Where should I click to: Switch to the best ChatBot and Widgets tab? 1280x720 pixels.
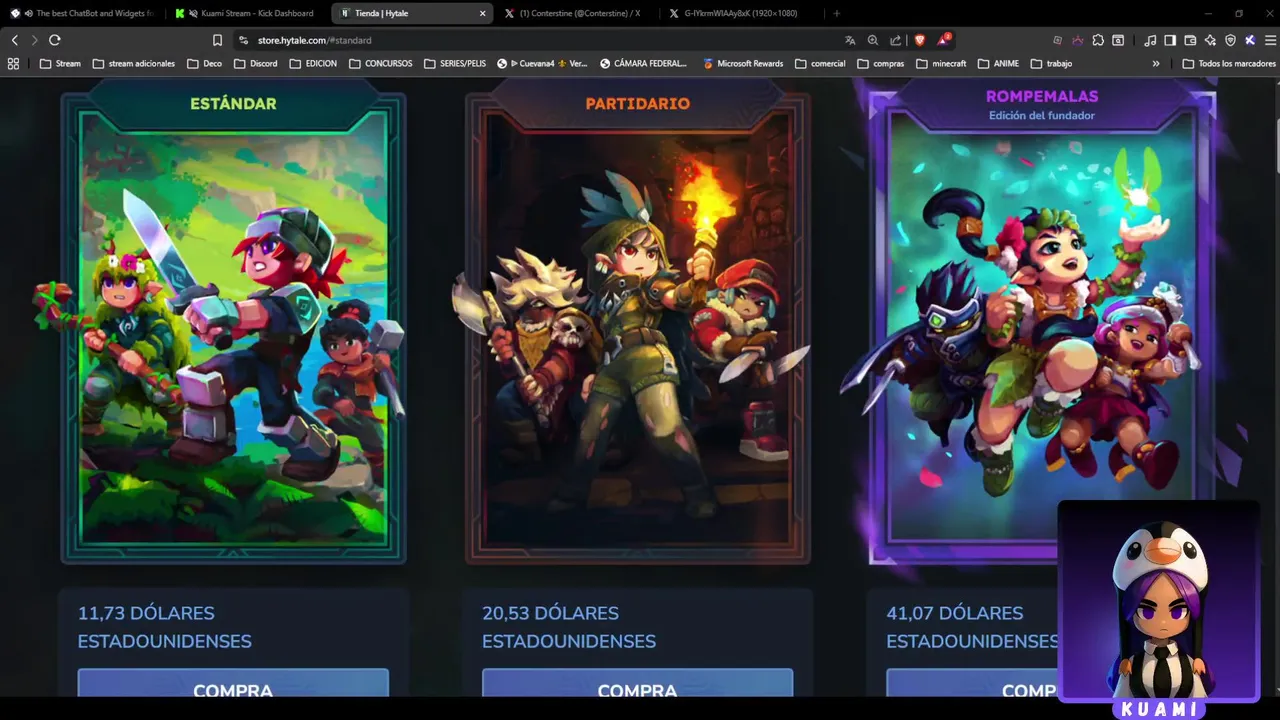point(83,13)
